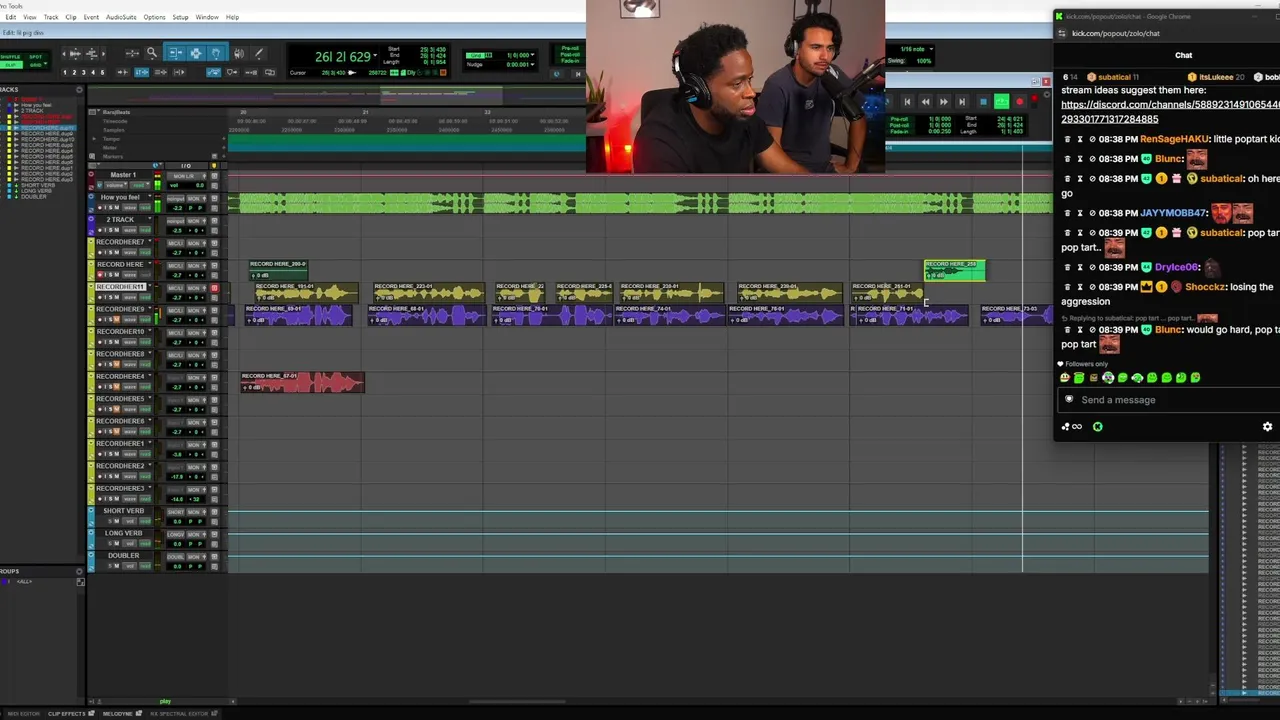Select the Scrubber speaker tool
1280x720 pixels.
point(240,53)
